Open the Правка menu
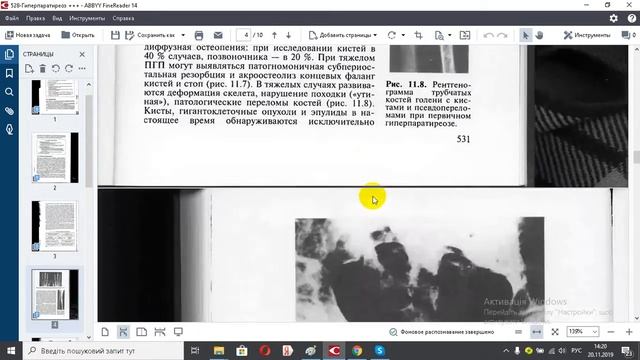 point(36,18)
